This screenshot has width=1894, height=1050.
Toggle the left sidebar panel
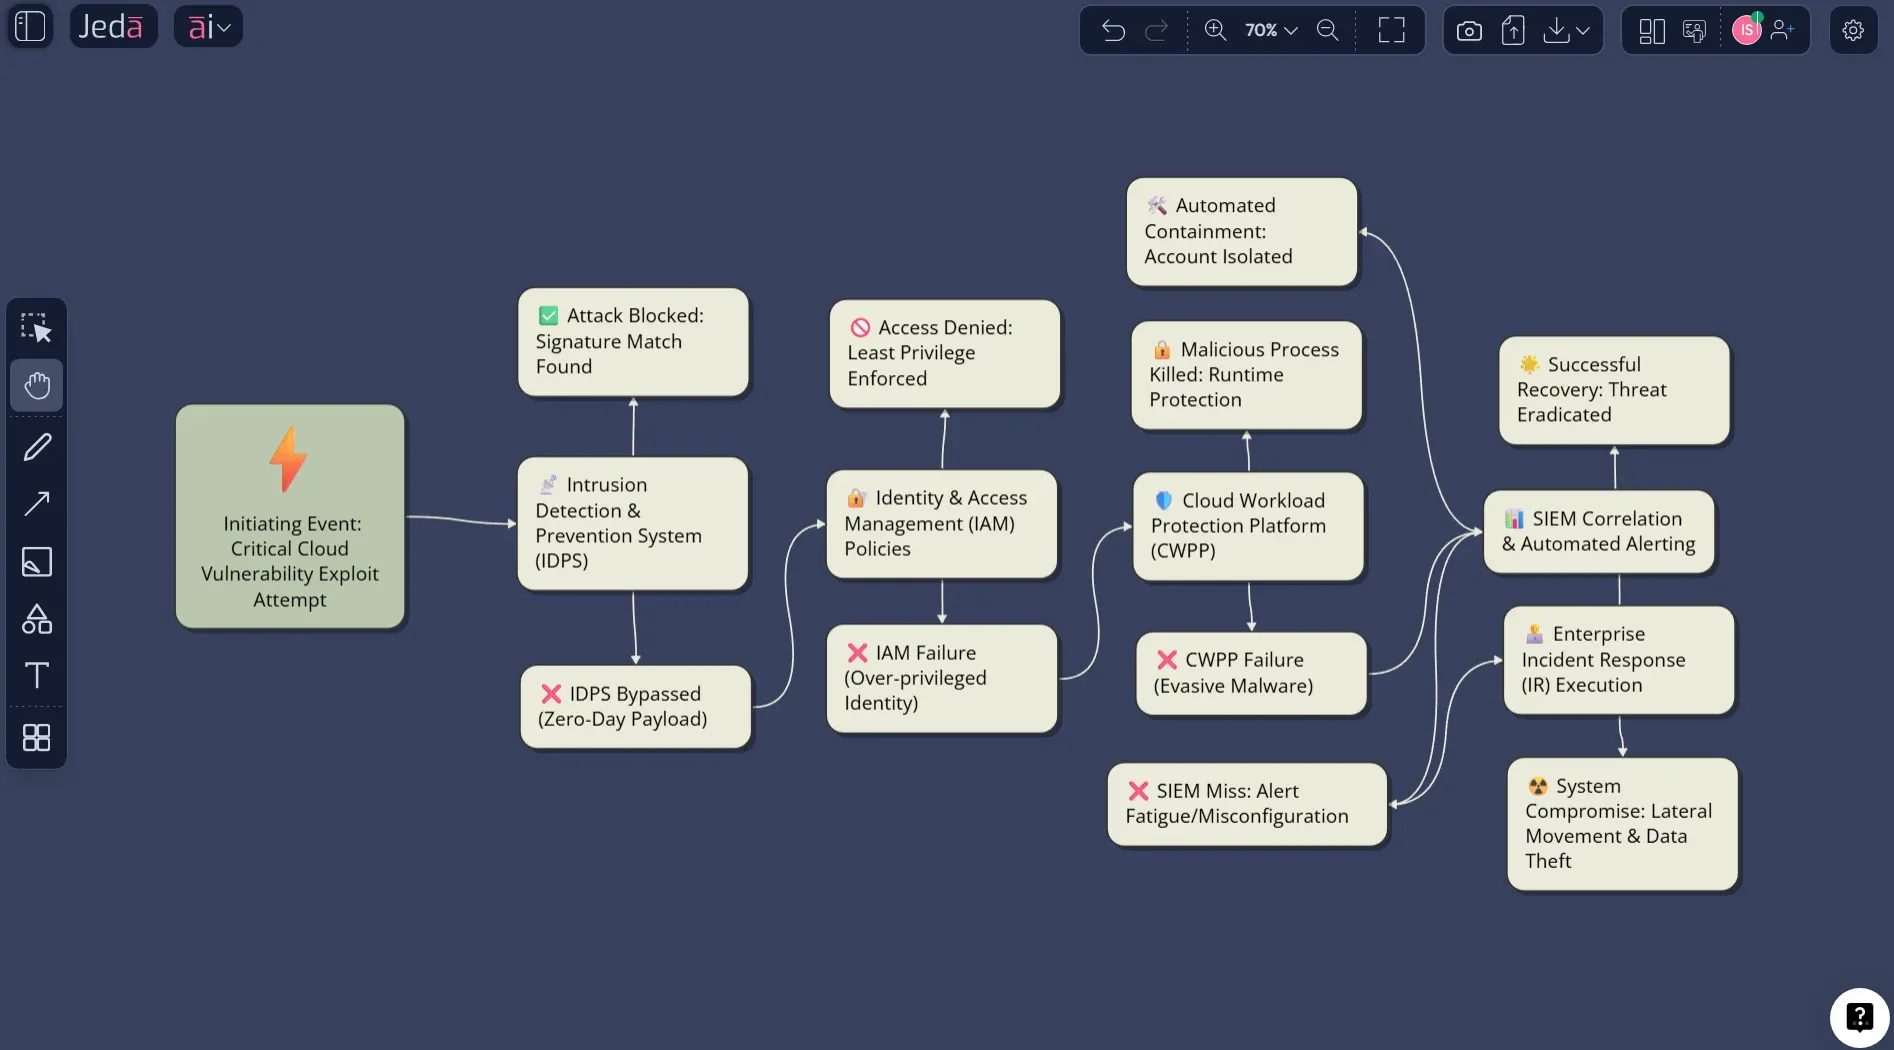tap(29, 26)
